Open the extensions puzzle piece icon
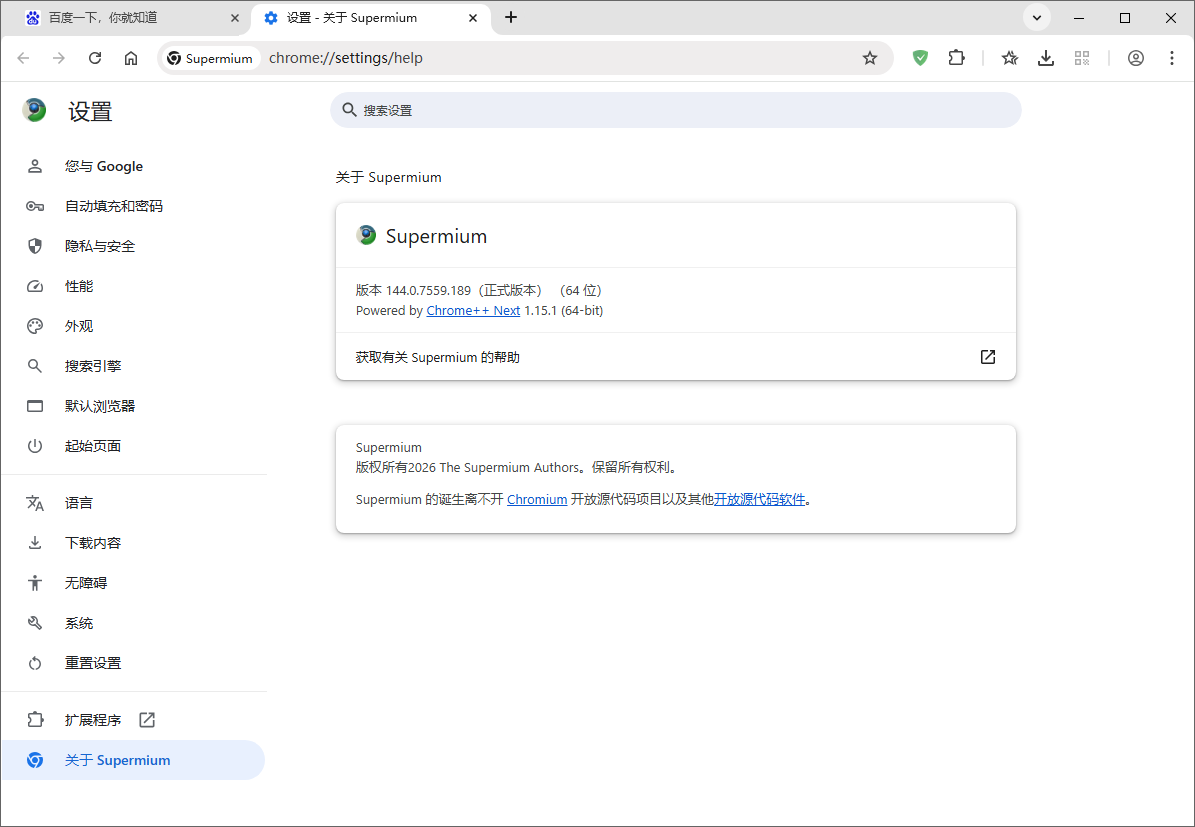The height and width of the screenshot is (827, 1195). coord(957,58)
